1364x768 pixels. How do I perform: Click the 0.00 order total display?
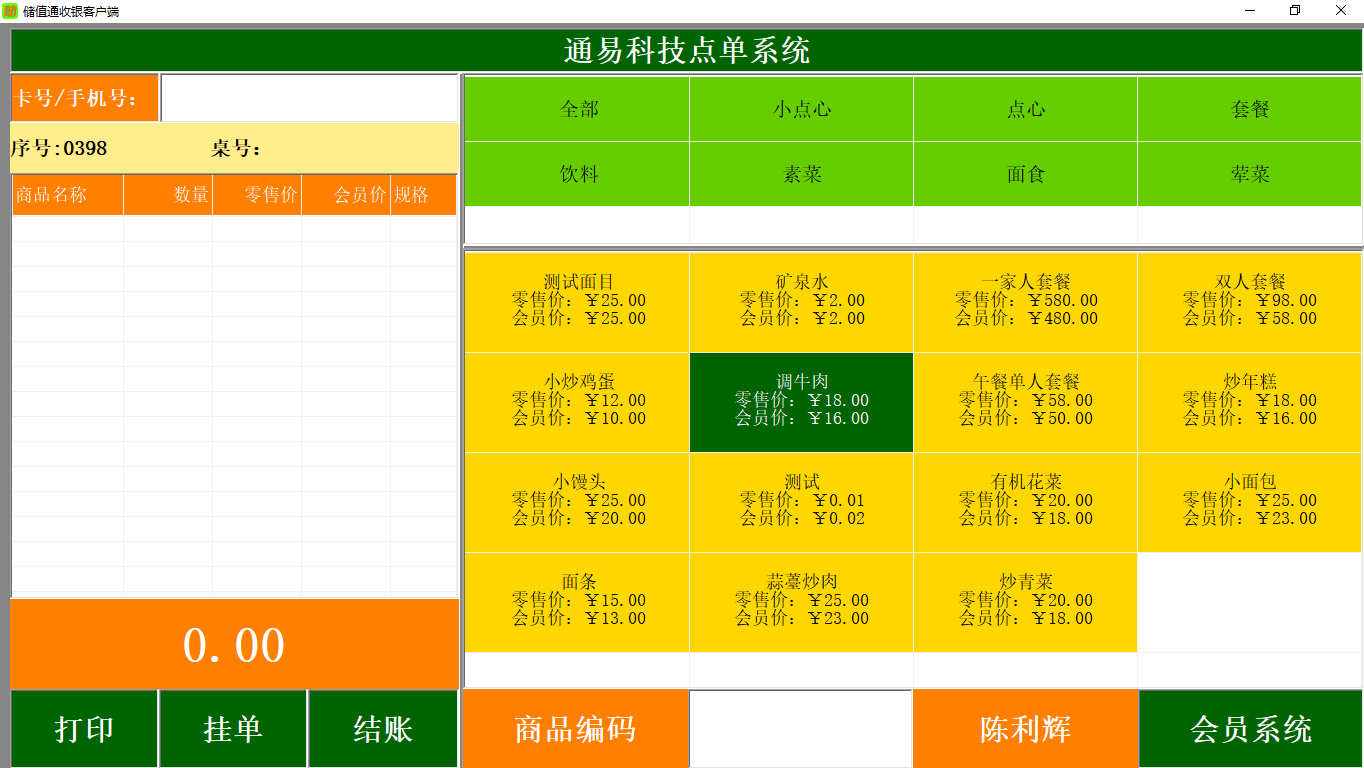coord(234,645)
